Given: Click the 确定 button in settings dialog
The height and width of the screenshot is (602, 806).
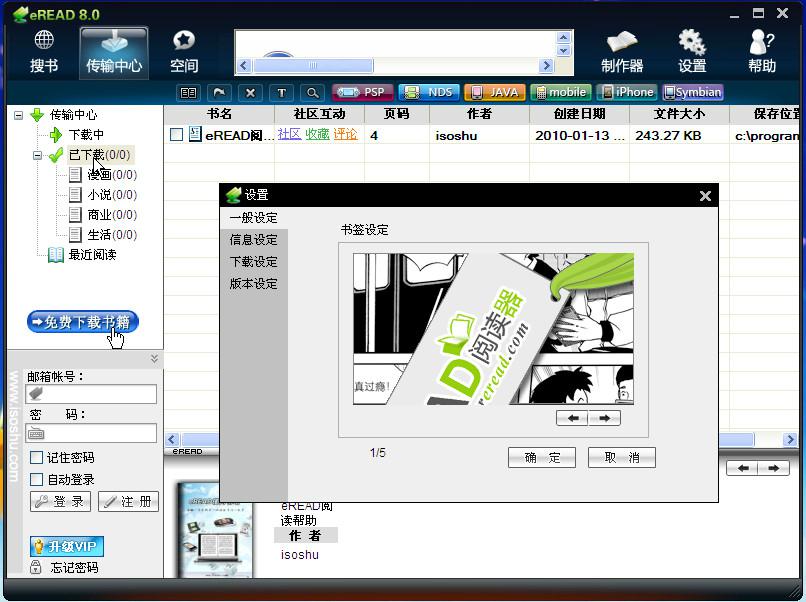Looking at the screenshot, I should (542, 458).
